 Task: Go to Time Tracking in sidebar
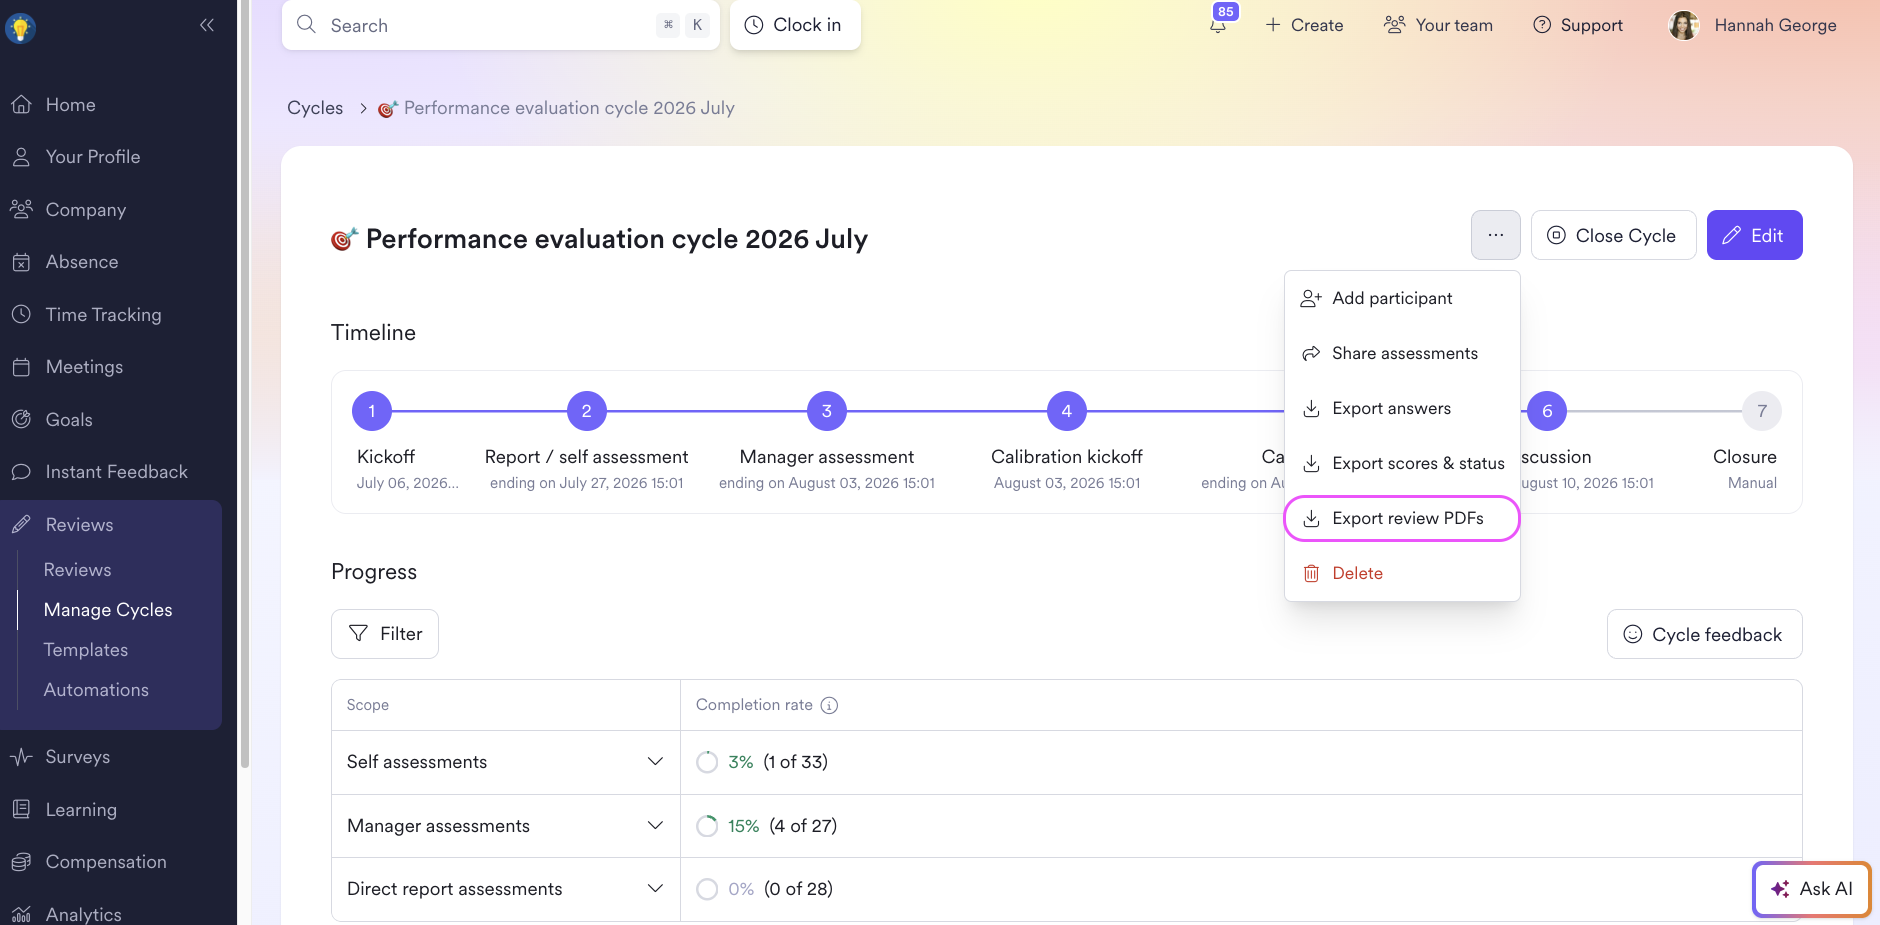[103, 314]
